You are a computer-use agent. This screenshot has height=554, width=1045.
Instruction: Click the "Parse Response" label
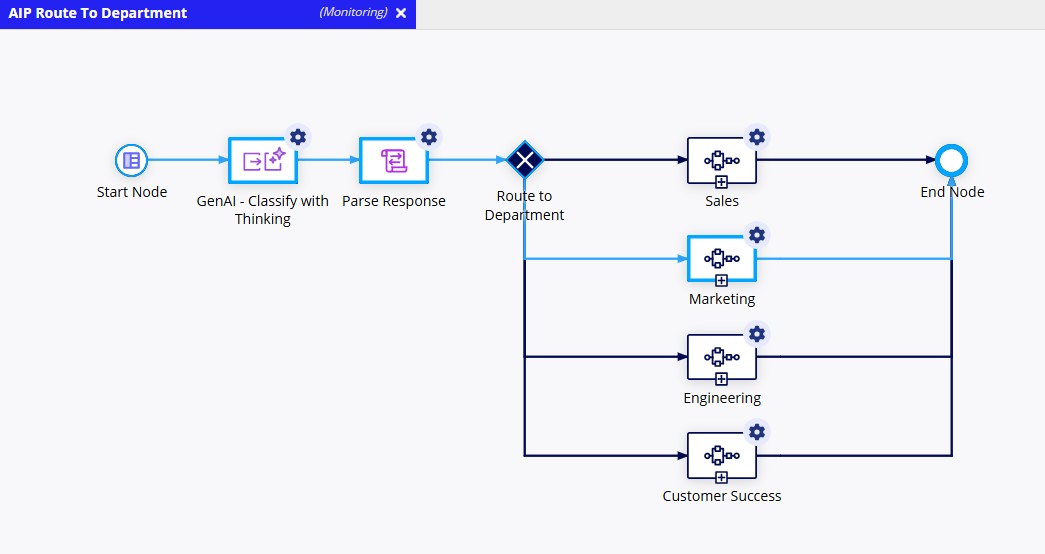394,201
